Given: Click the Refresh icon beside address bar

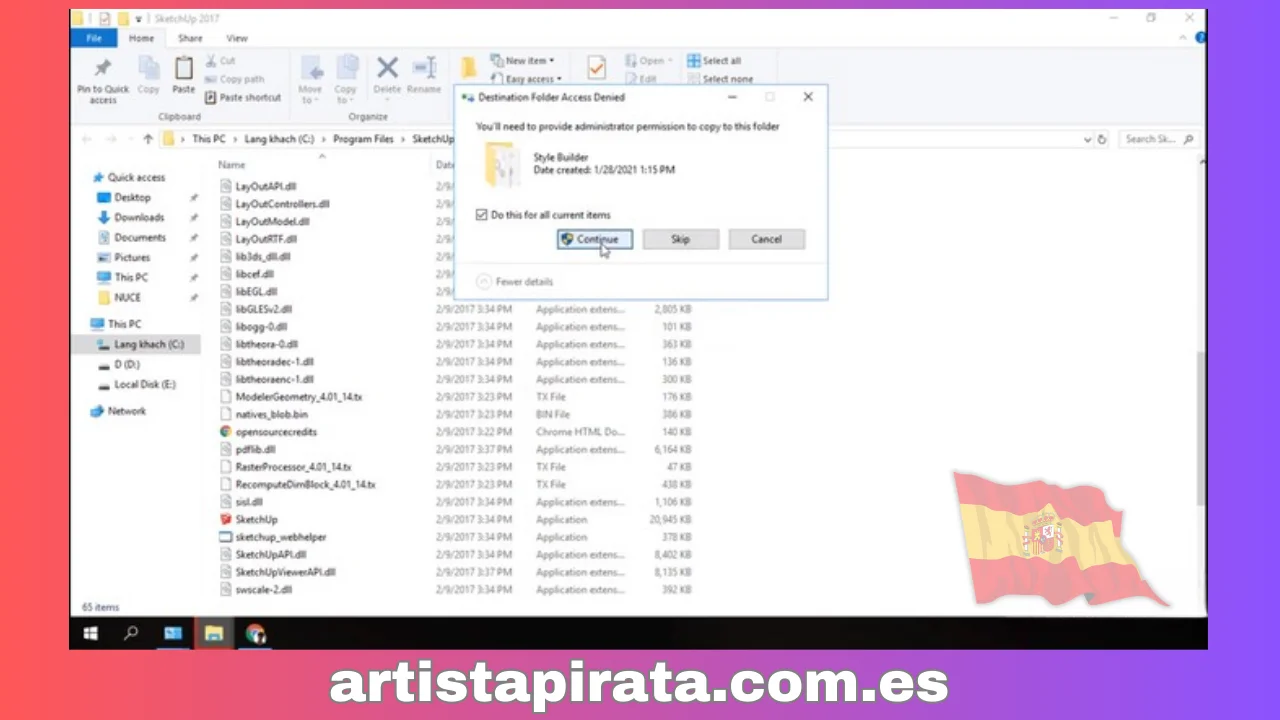Looking at the screenshot, I should click(1102, 140).
